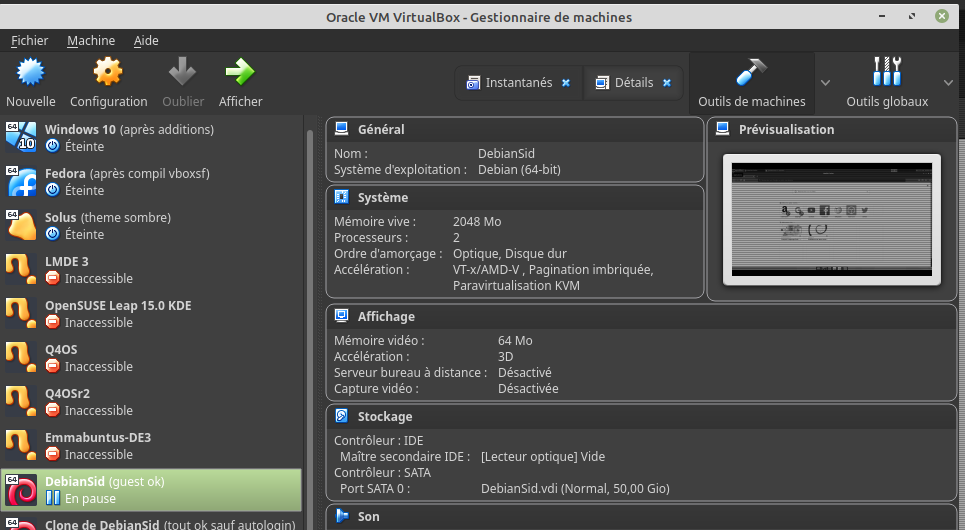This screenshot has height=530, width=965.
Task: Open the Aide menu
Action: tap(146, 41)
